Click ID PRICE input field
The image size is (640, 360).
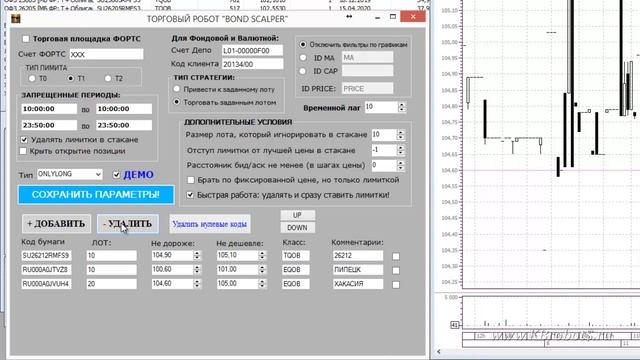click(x=367, y=89)
